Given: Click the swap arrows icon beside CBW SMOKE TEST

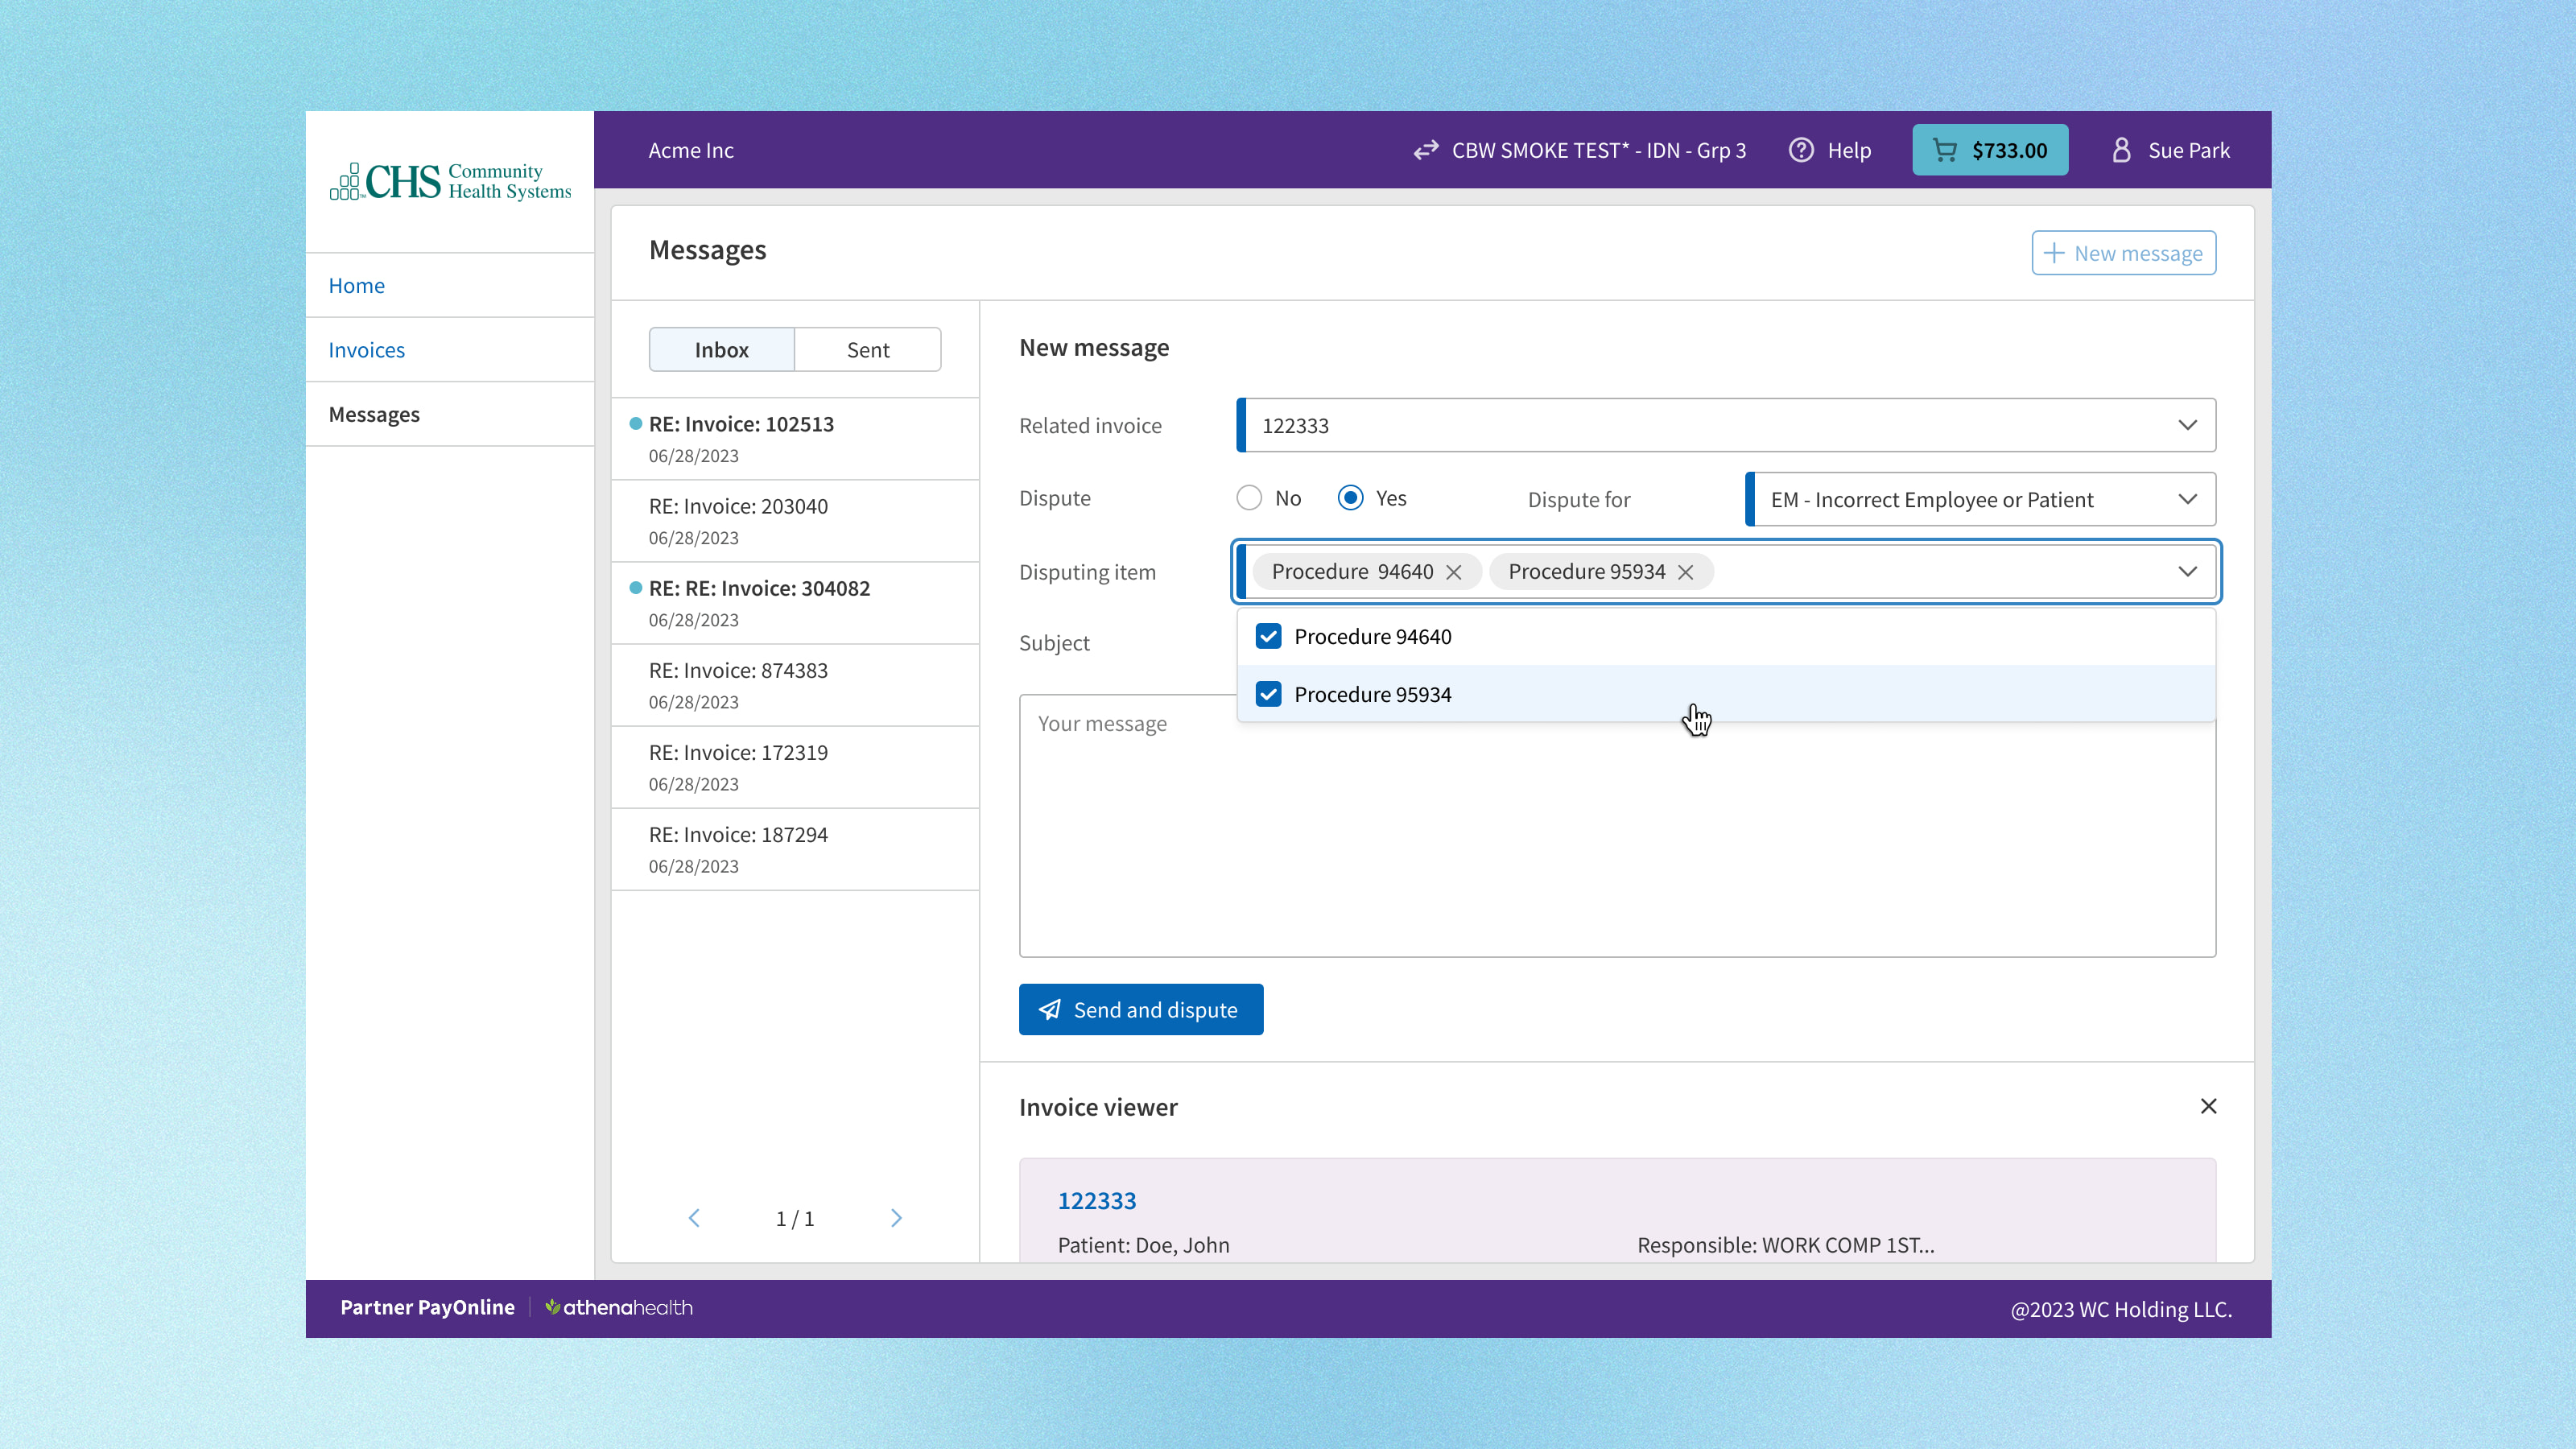Looking at the screenshot, I should pos(1426,150).
